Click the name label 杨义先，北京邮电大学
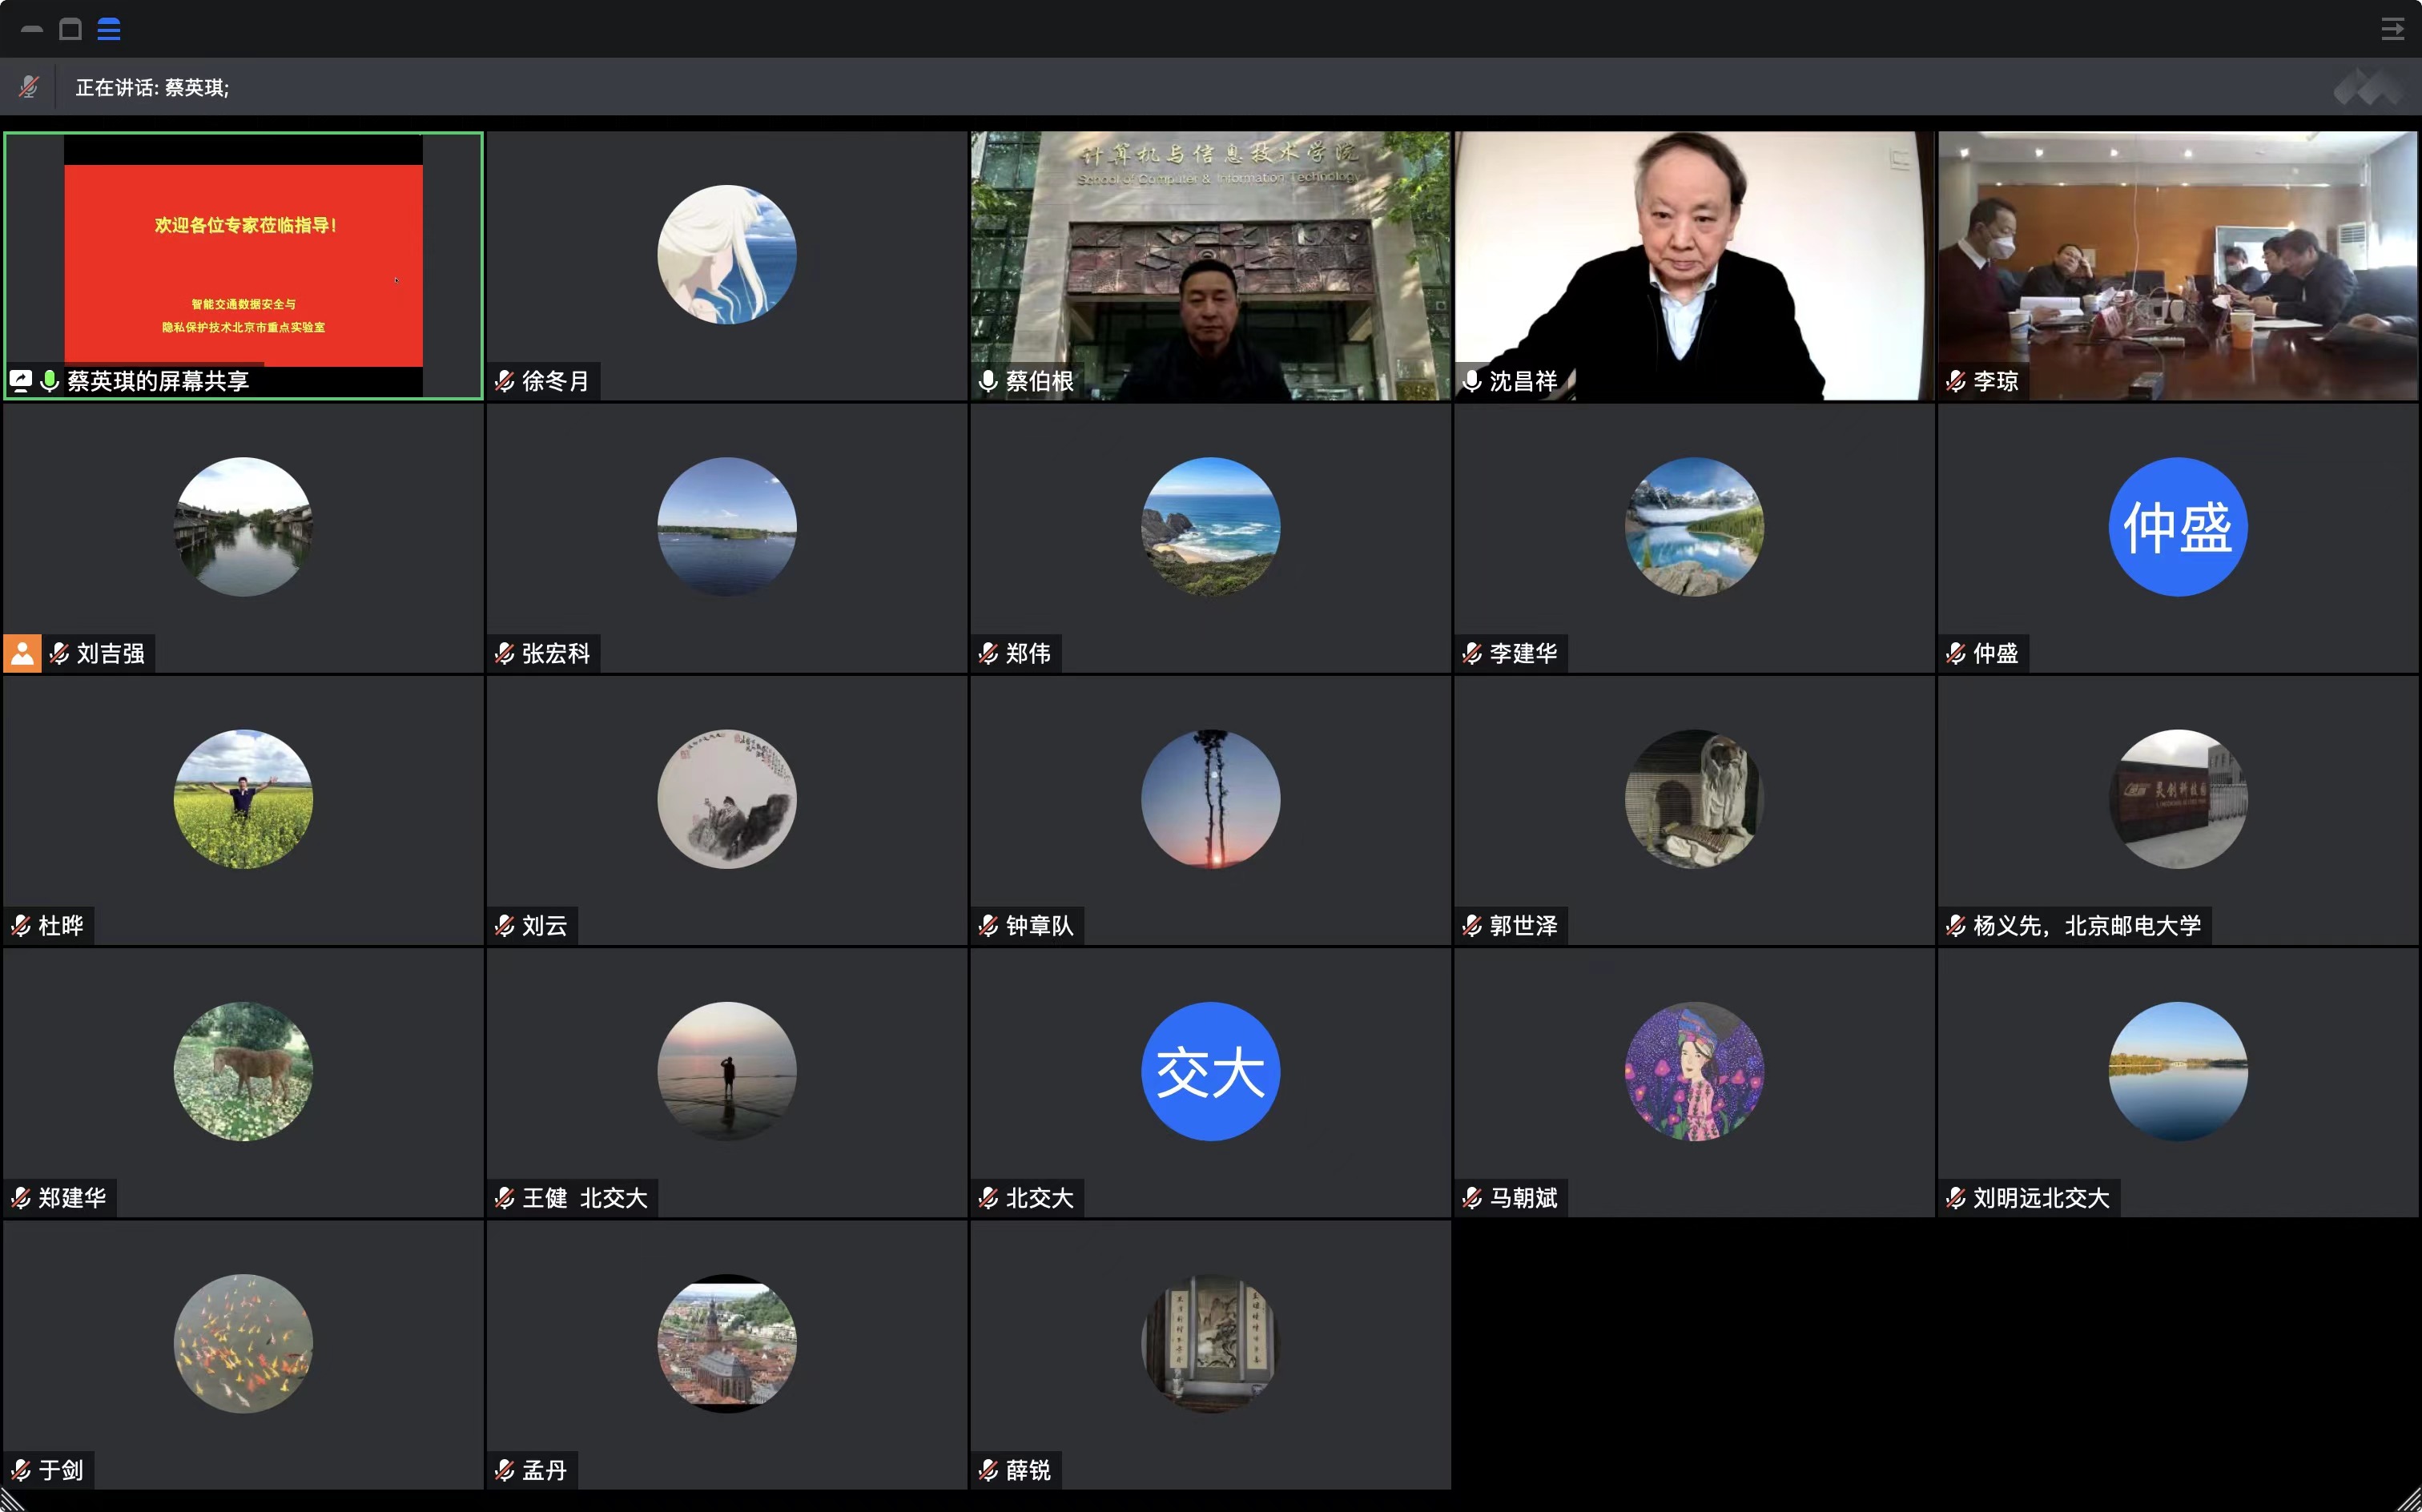Image resolution: width=2422 pixels, height=1512 pixels. (2086, 926)
